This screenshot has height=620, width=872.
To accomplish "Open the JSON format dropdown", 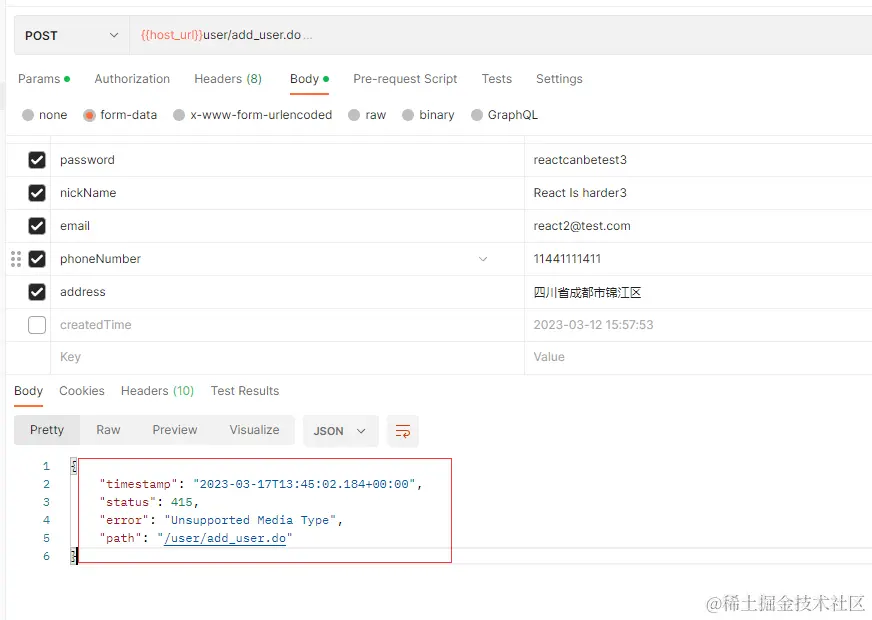I will click(340, 431).
